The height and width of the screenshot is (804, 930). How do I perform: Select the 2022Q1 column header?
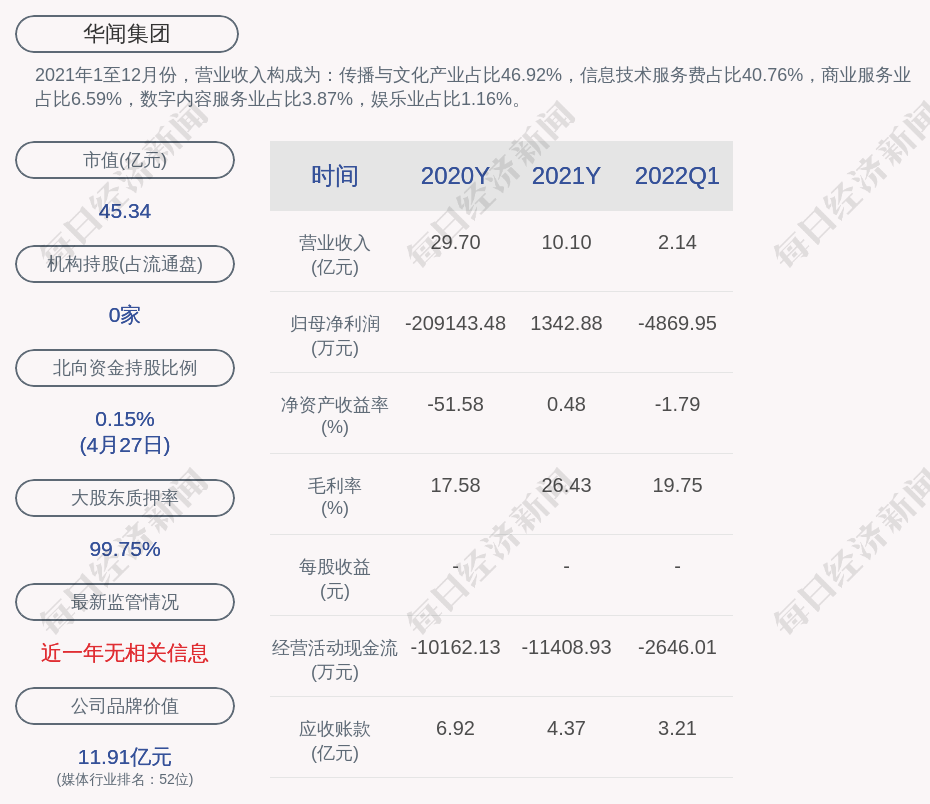tap(677, 176)
